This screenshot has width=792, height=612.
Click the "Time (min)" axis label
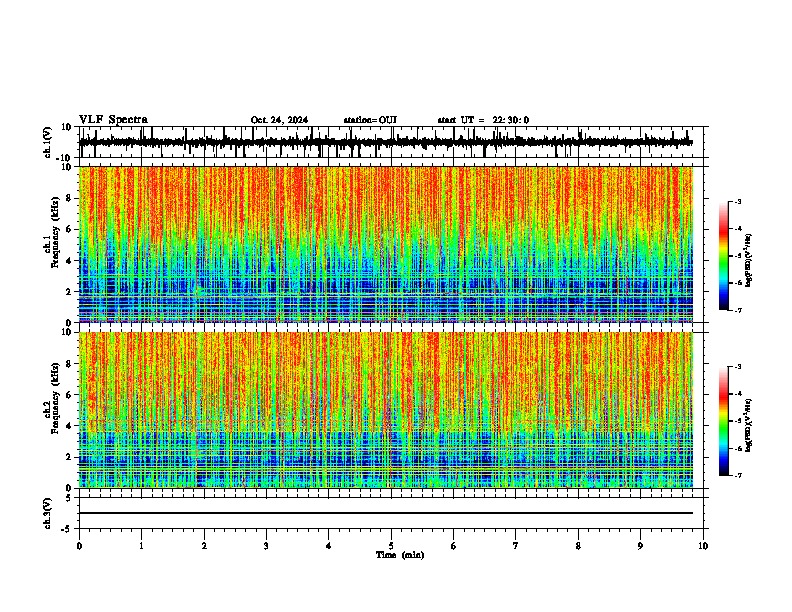400,555
